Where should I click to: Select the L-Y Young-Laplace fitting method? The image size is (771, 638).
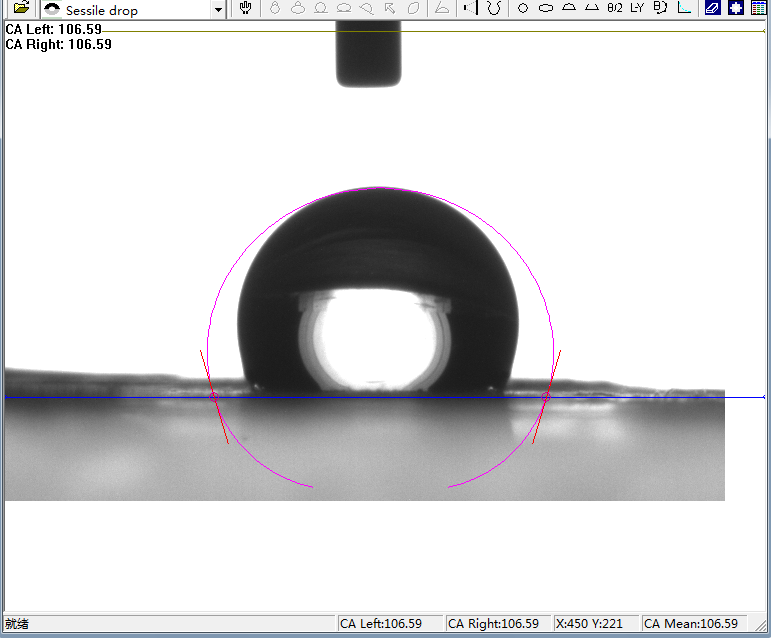pyautogui.click(x=637, y=8)
